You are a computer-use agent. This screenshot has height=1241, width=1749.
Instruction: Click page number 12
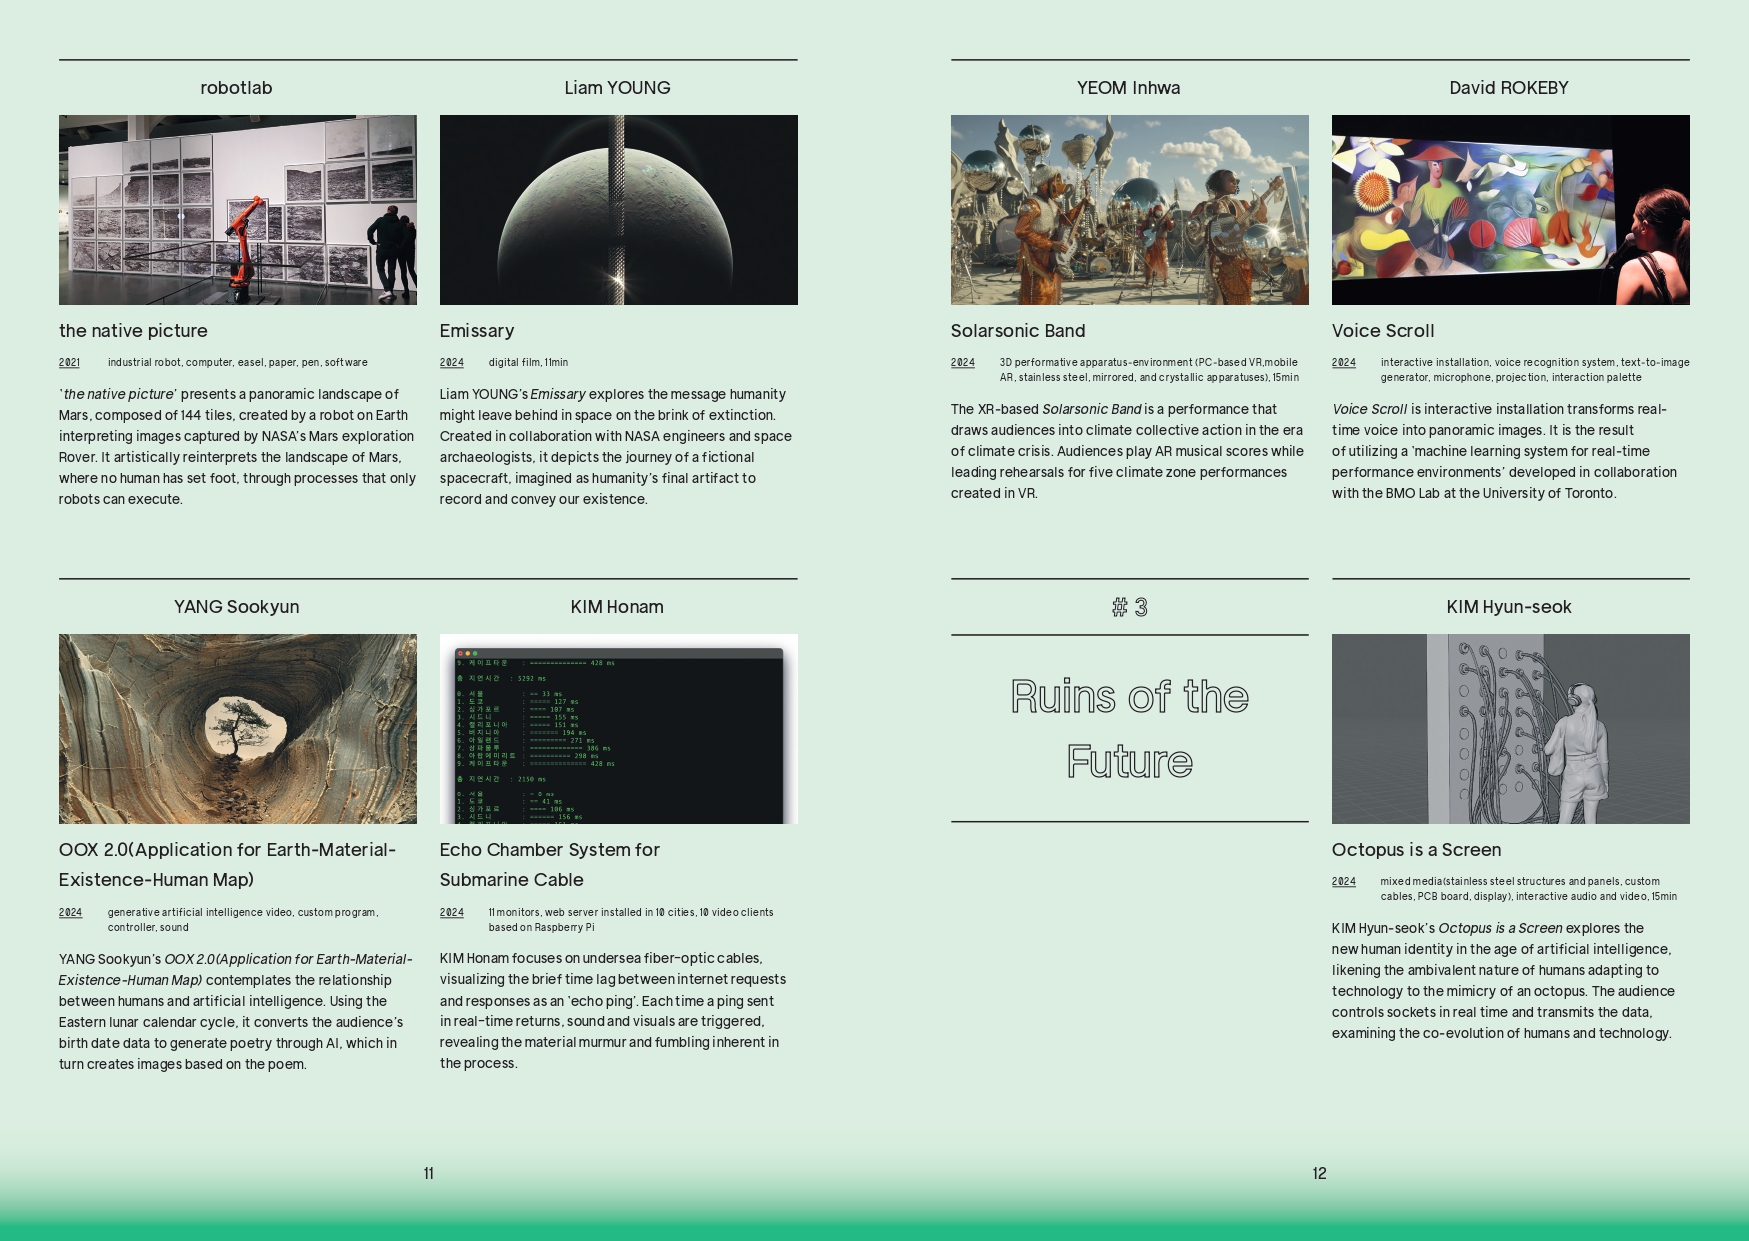[1320, 1174]
